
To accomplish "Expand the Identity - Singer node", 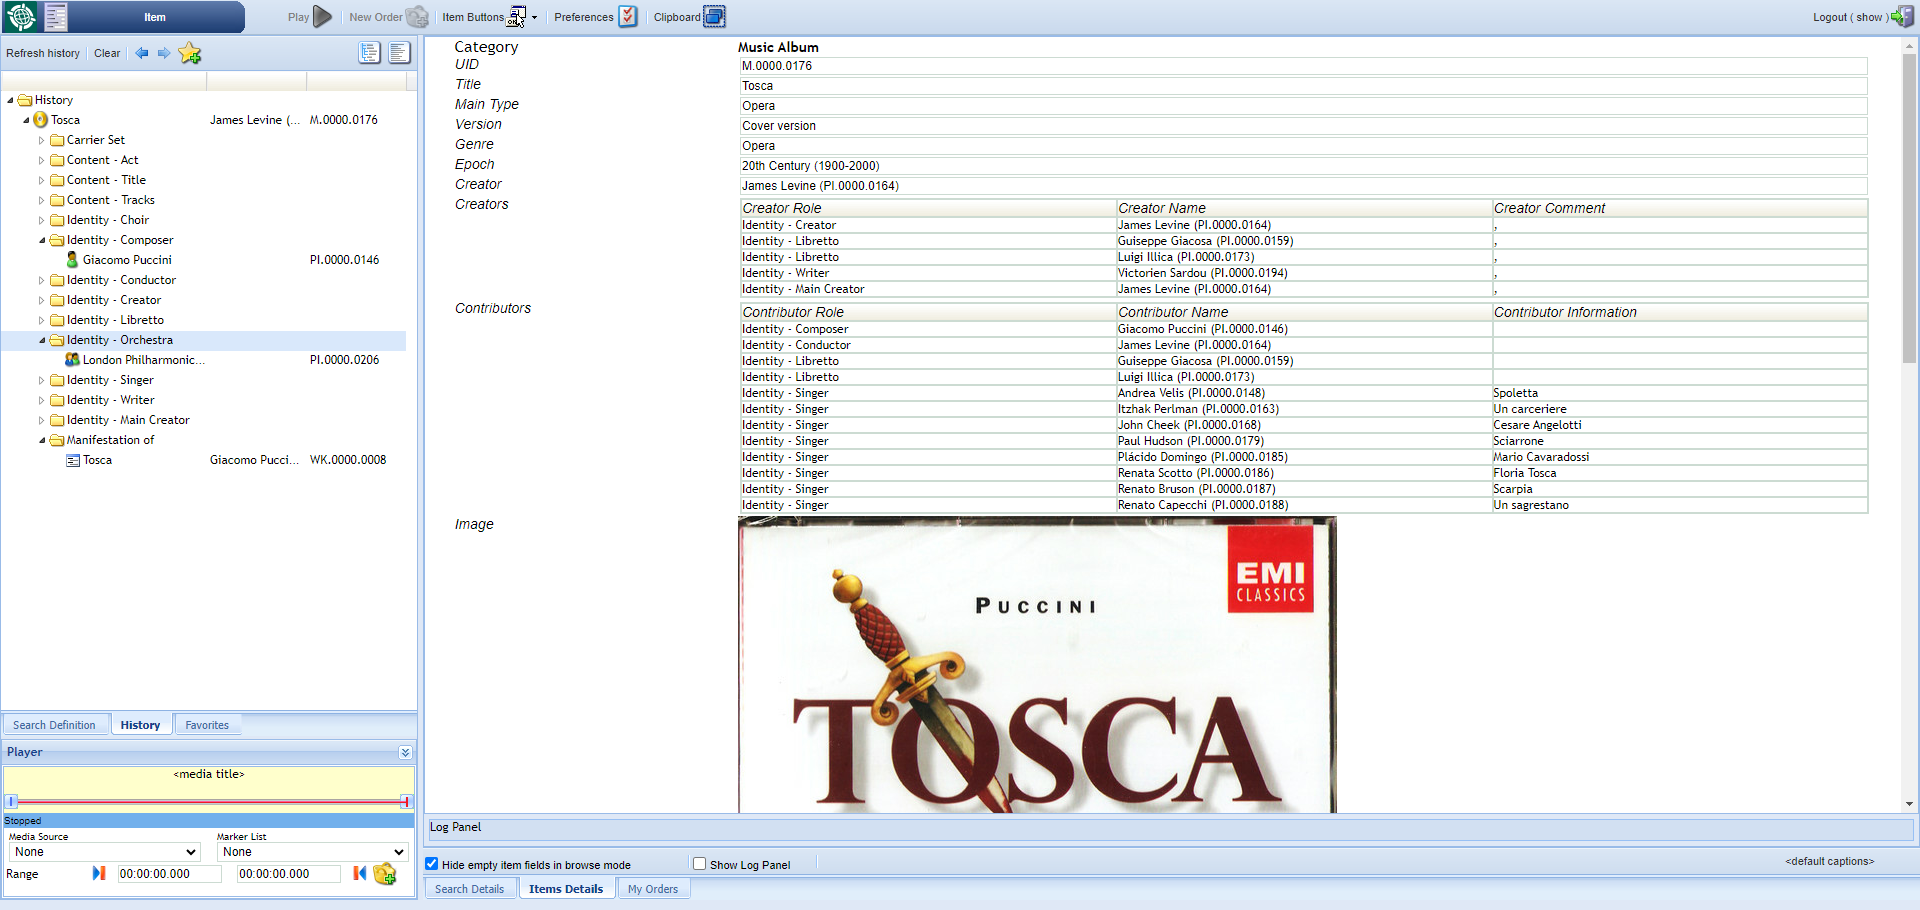I will pyautogui.click(x=42, y=380).
